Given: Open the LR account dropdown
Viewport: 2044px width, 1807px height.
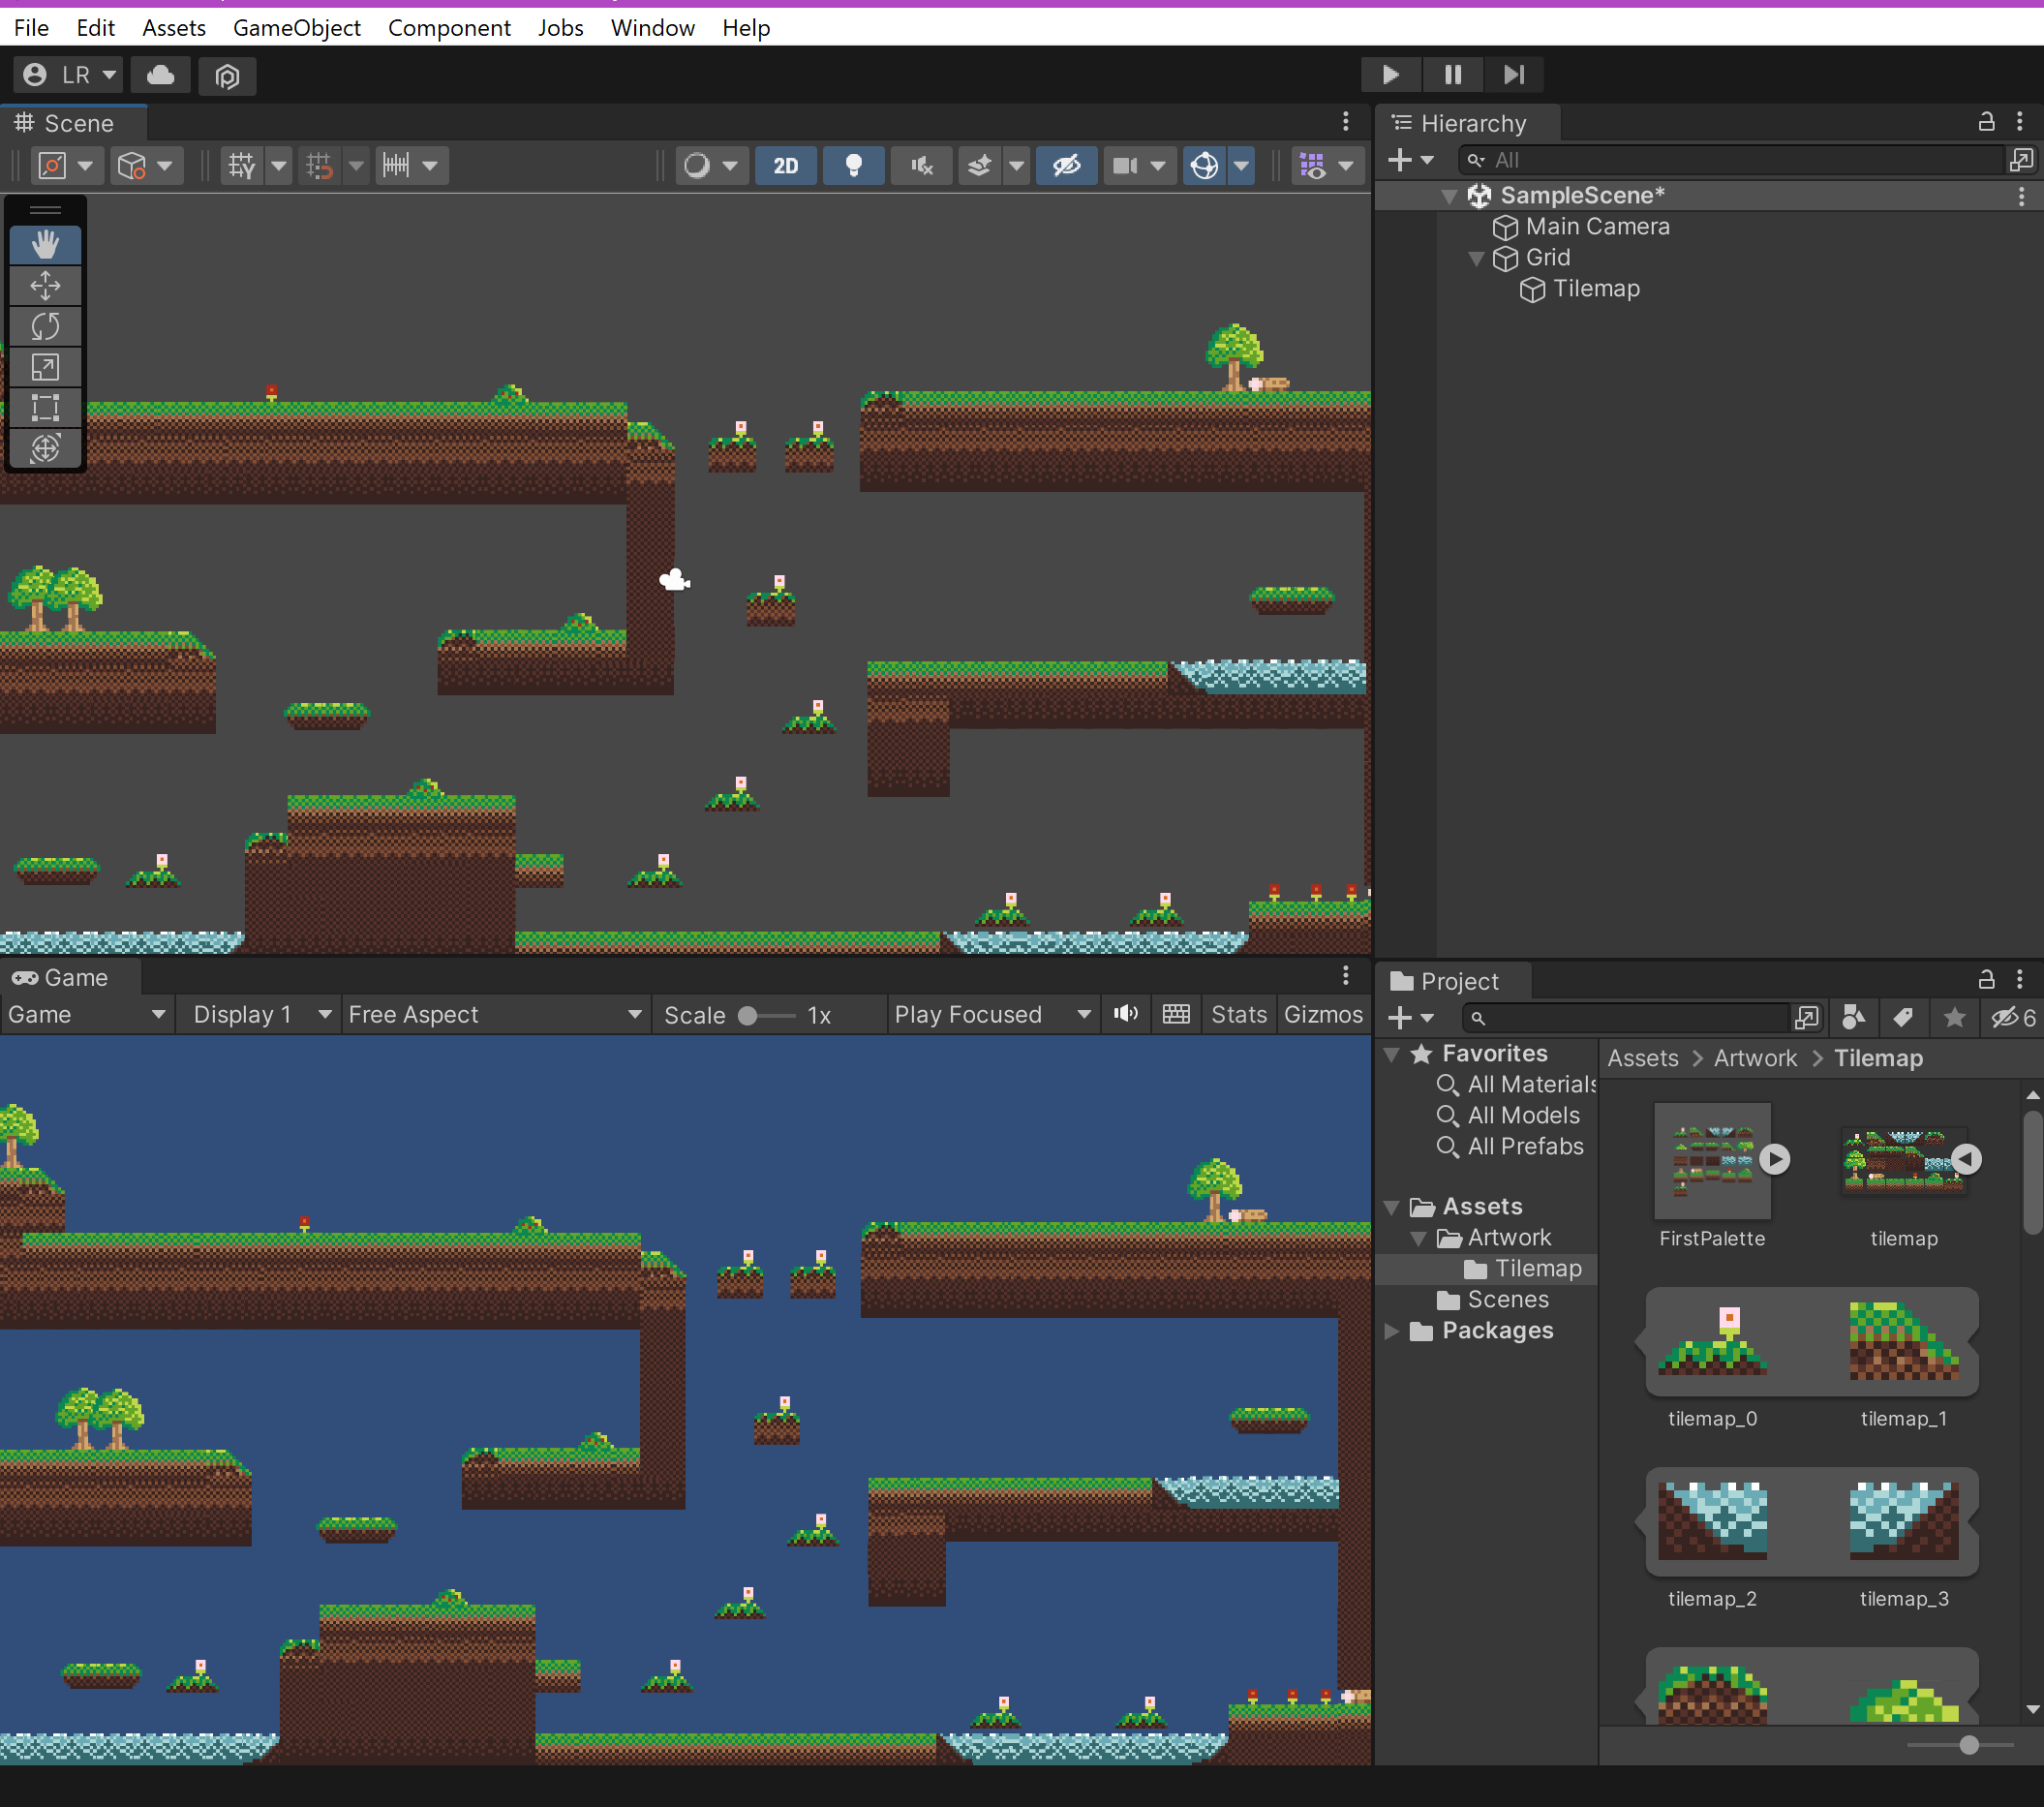Looking at the screenshot, I should coord(70,75).
